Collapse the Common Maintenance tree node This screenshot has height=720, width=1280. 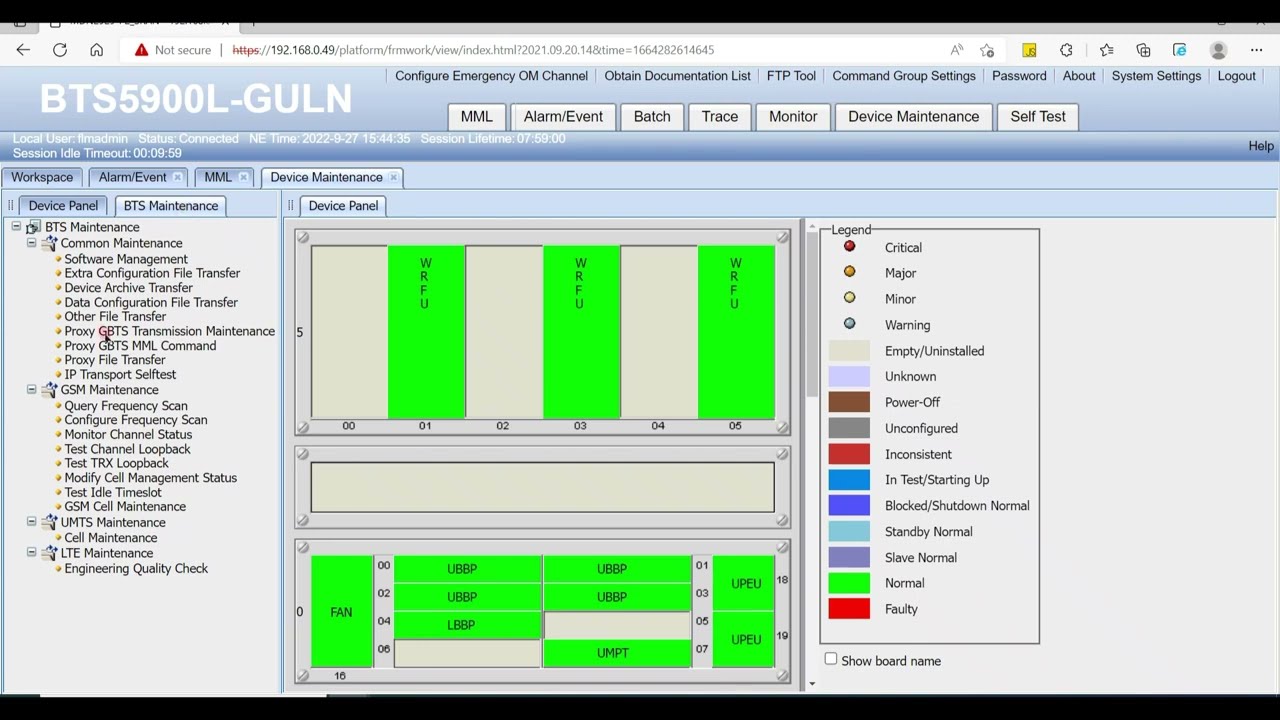point(31,243)
